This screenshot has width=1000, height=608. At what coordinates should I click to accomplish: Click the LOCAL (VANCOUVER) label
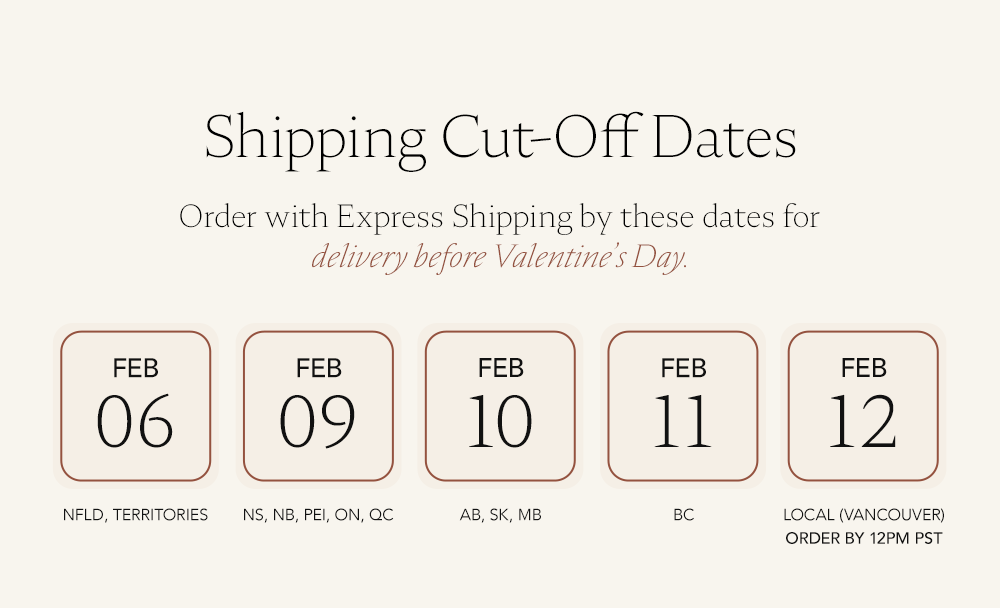coord(864,515)
